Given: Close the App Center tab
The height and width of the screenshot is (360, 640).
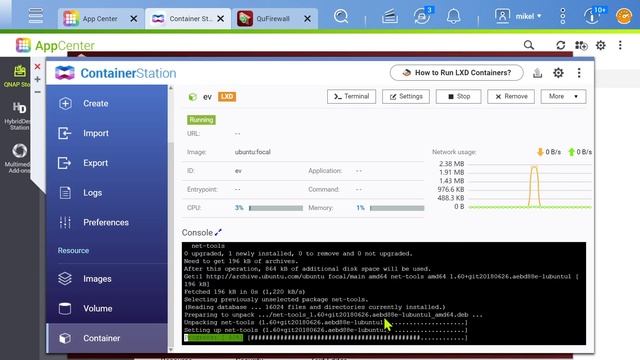Looking at the screenshot, I should click(133, 19).
